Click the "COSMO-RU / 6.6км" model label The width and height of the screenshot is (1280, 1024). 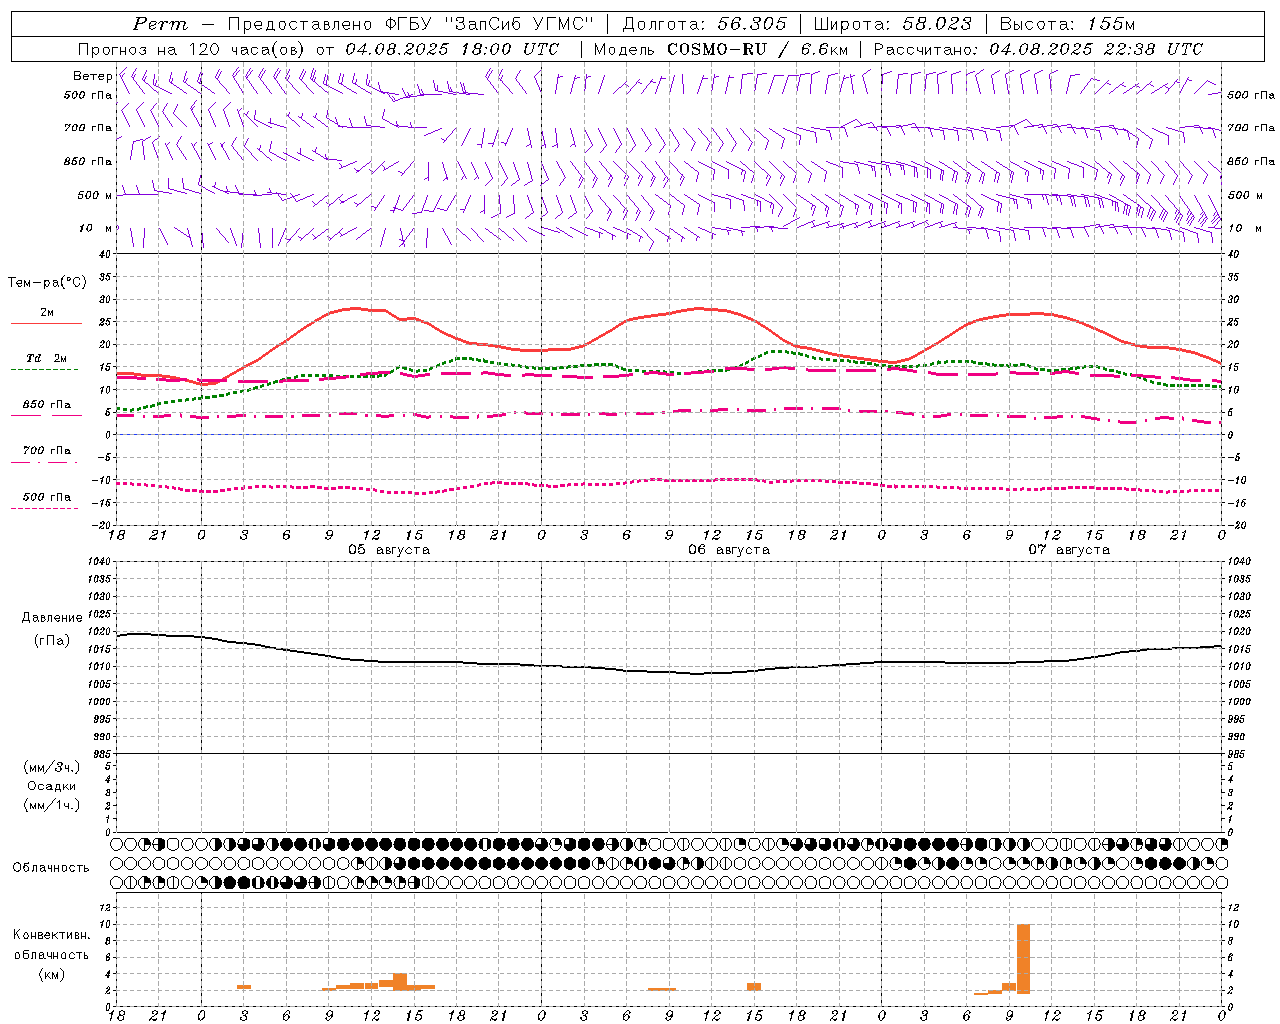(757, 49)
